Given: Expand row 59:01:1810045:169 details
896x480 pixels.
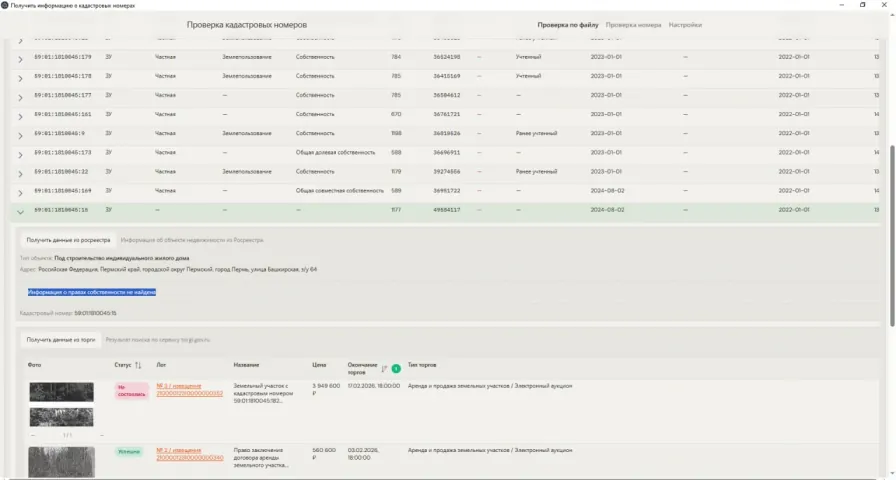Looking at the screenshot, I should click(x=20, y=191).
